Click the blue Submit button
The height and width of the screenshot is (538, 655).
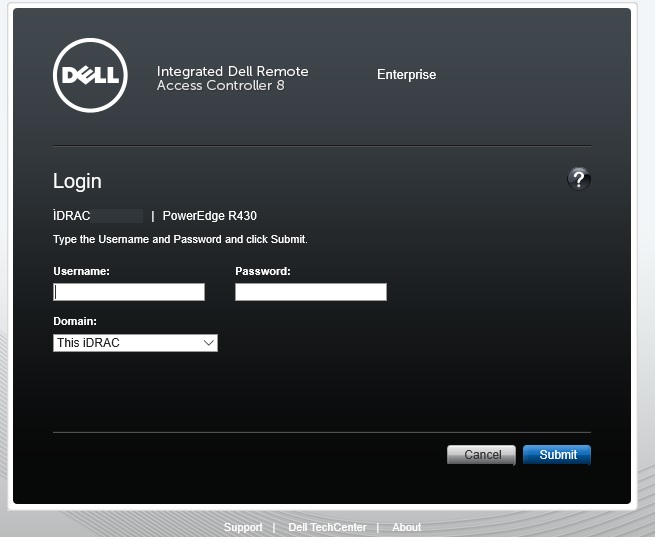click(557, 455)
